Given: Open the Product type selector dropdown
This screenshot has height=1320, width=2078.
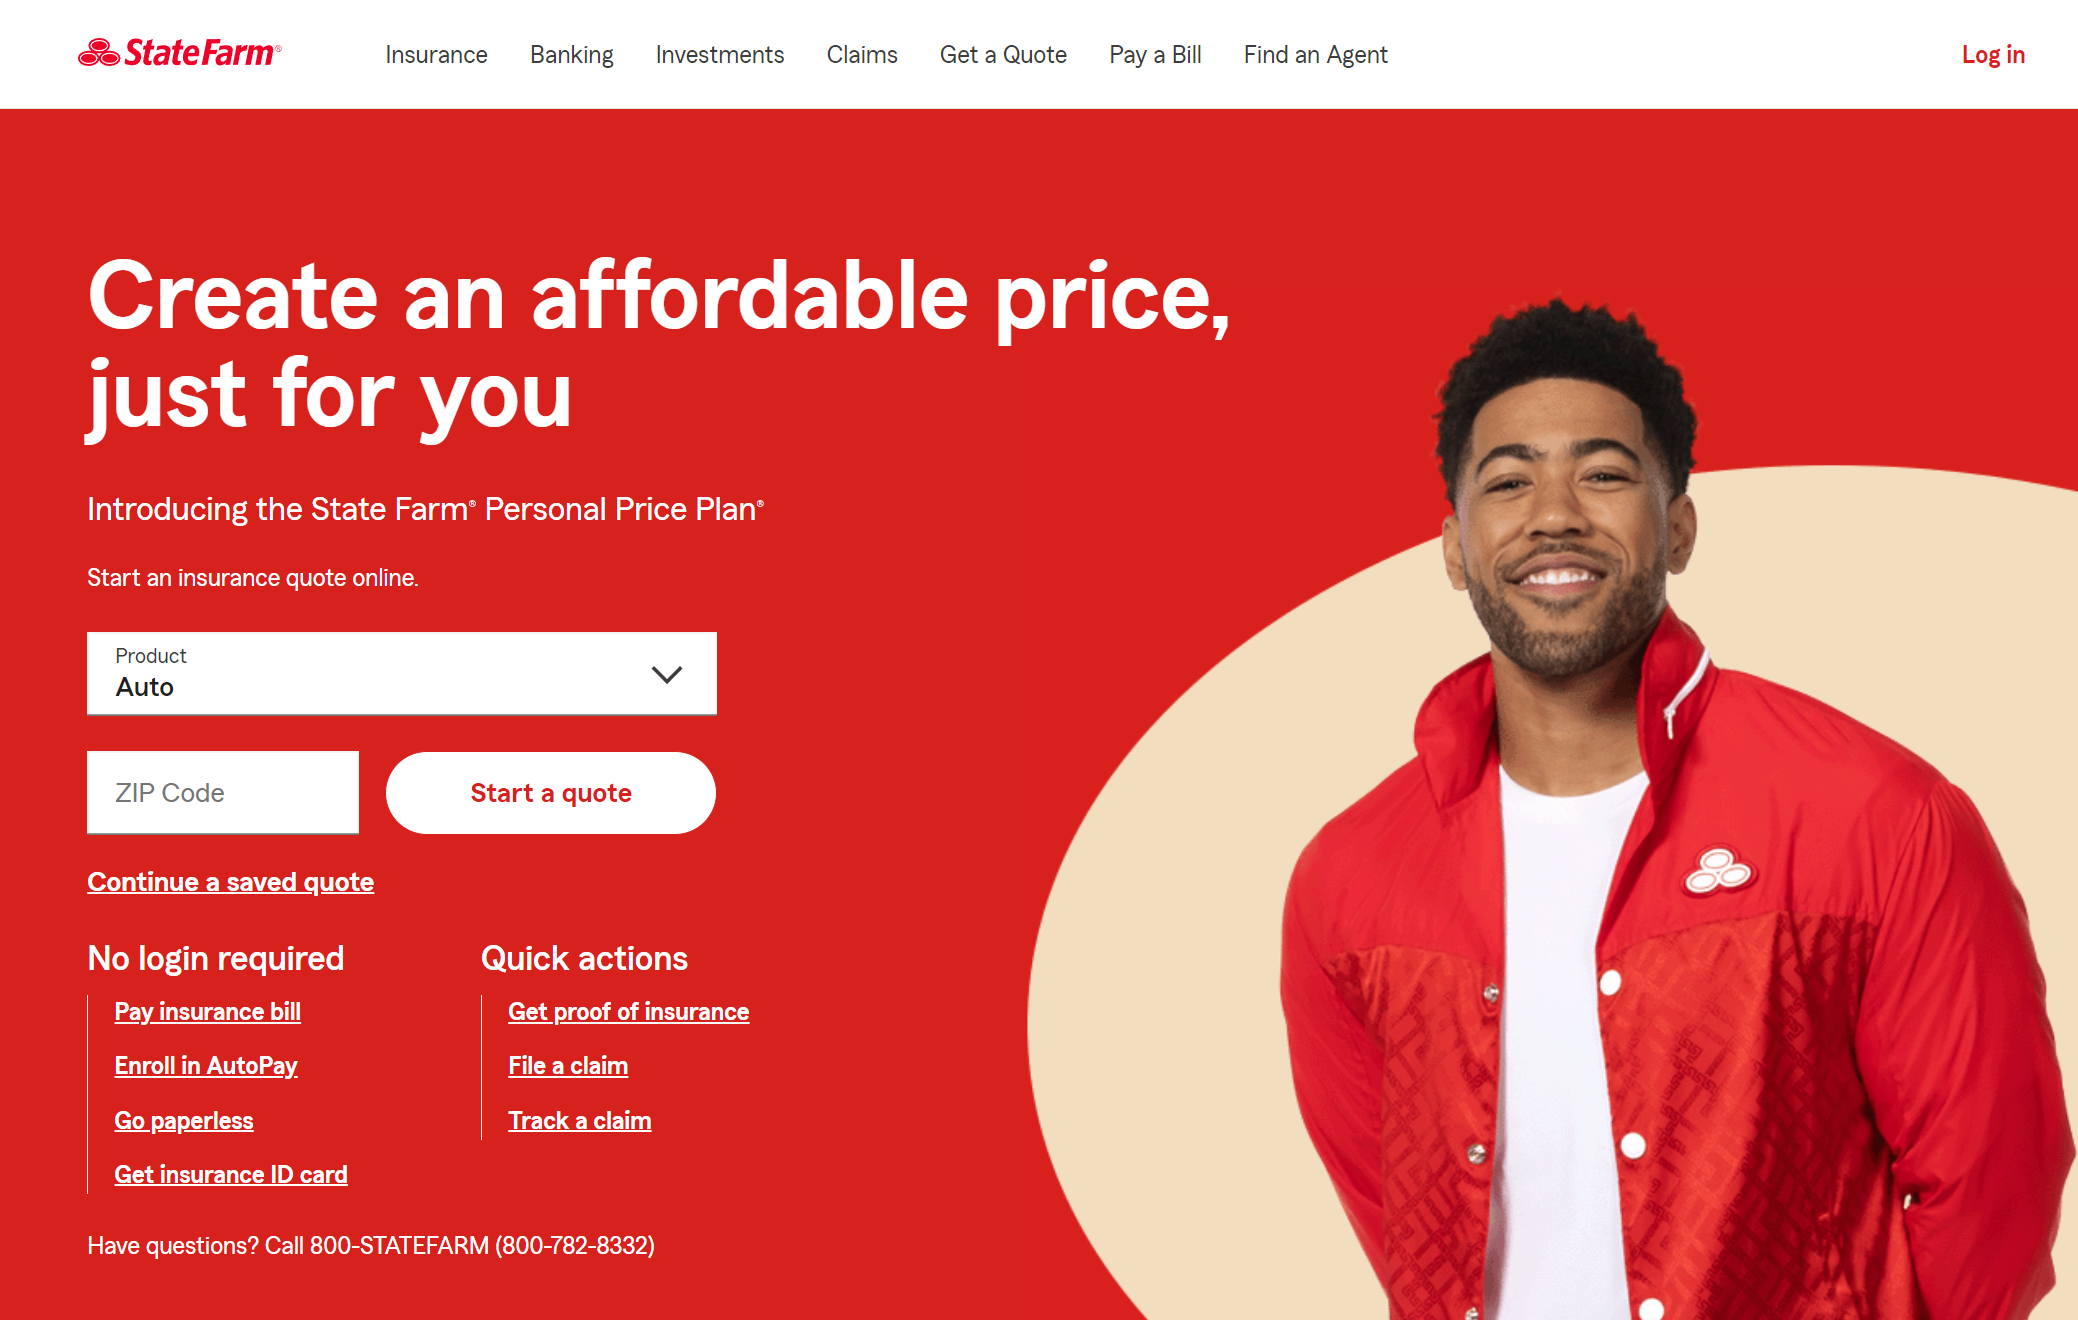Looking at the screenshot, I should click(x=400, y=674).
